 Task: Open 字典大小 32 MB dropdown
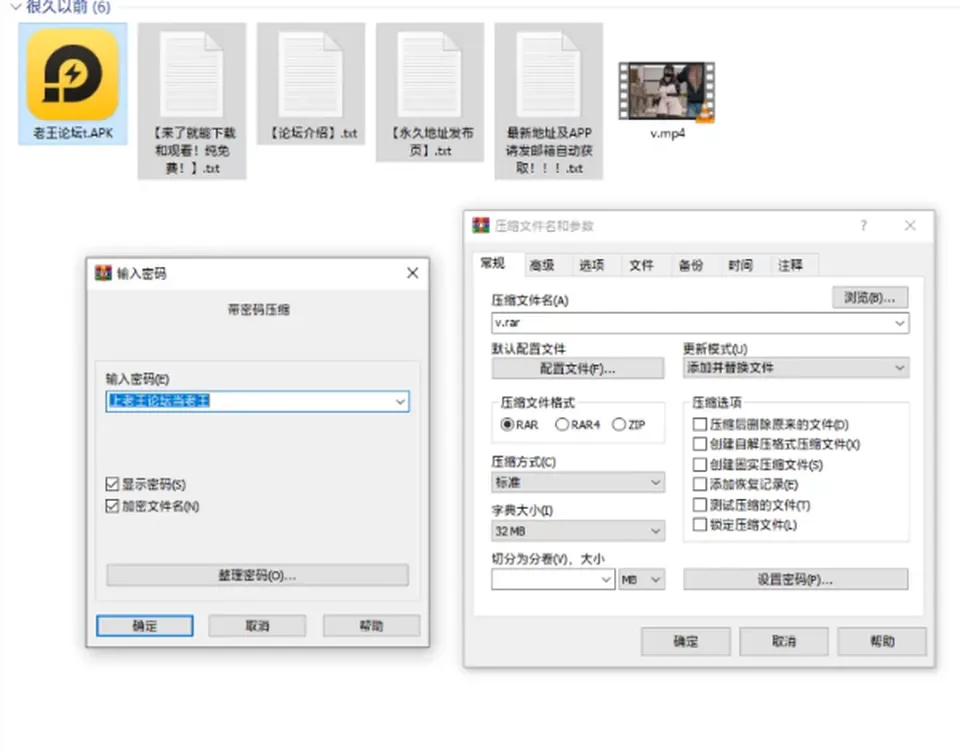pos(577,530)
